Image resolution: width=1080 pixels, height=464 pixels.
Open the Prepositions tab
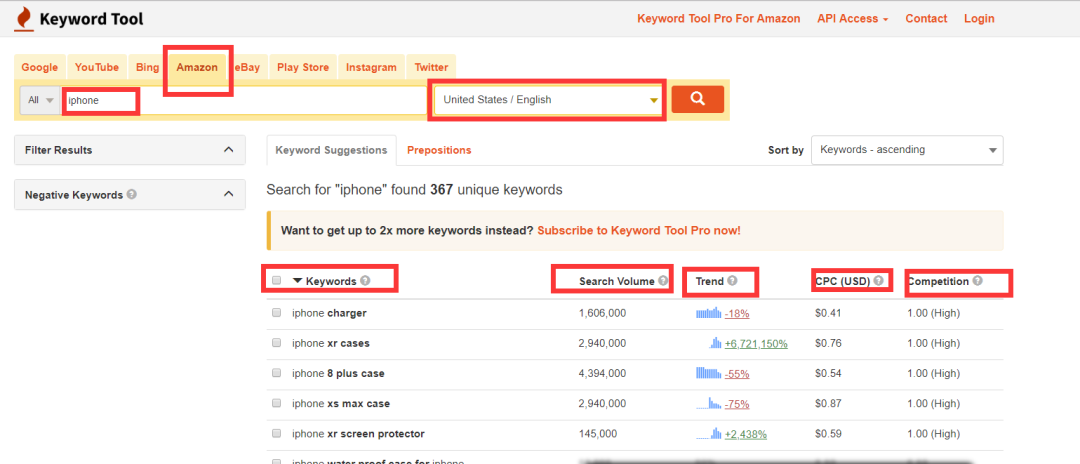click(439, 150)
